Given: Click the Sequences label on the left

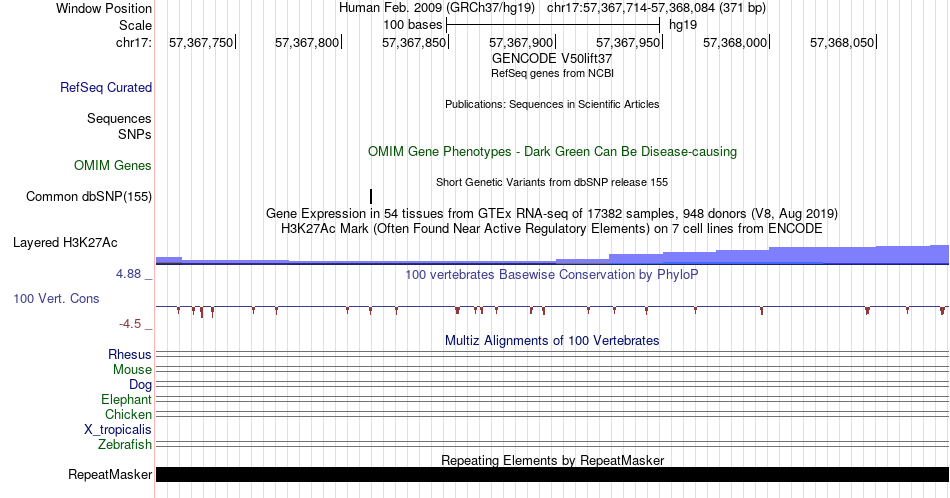Looking at the screenshot, I should click(119, 118).
